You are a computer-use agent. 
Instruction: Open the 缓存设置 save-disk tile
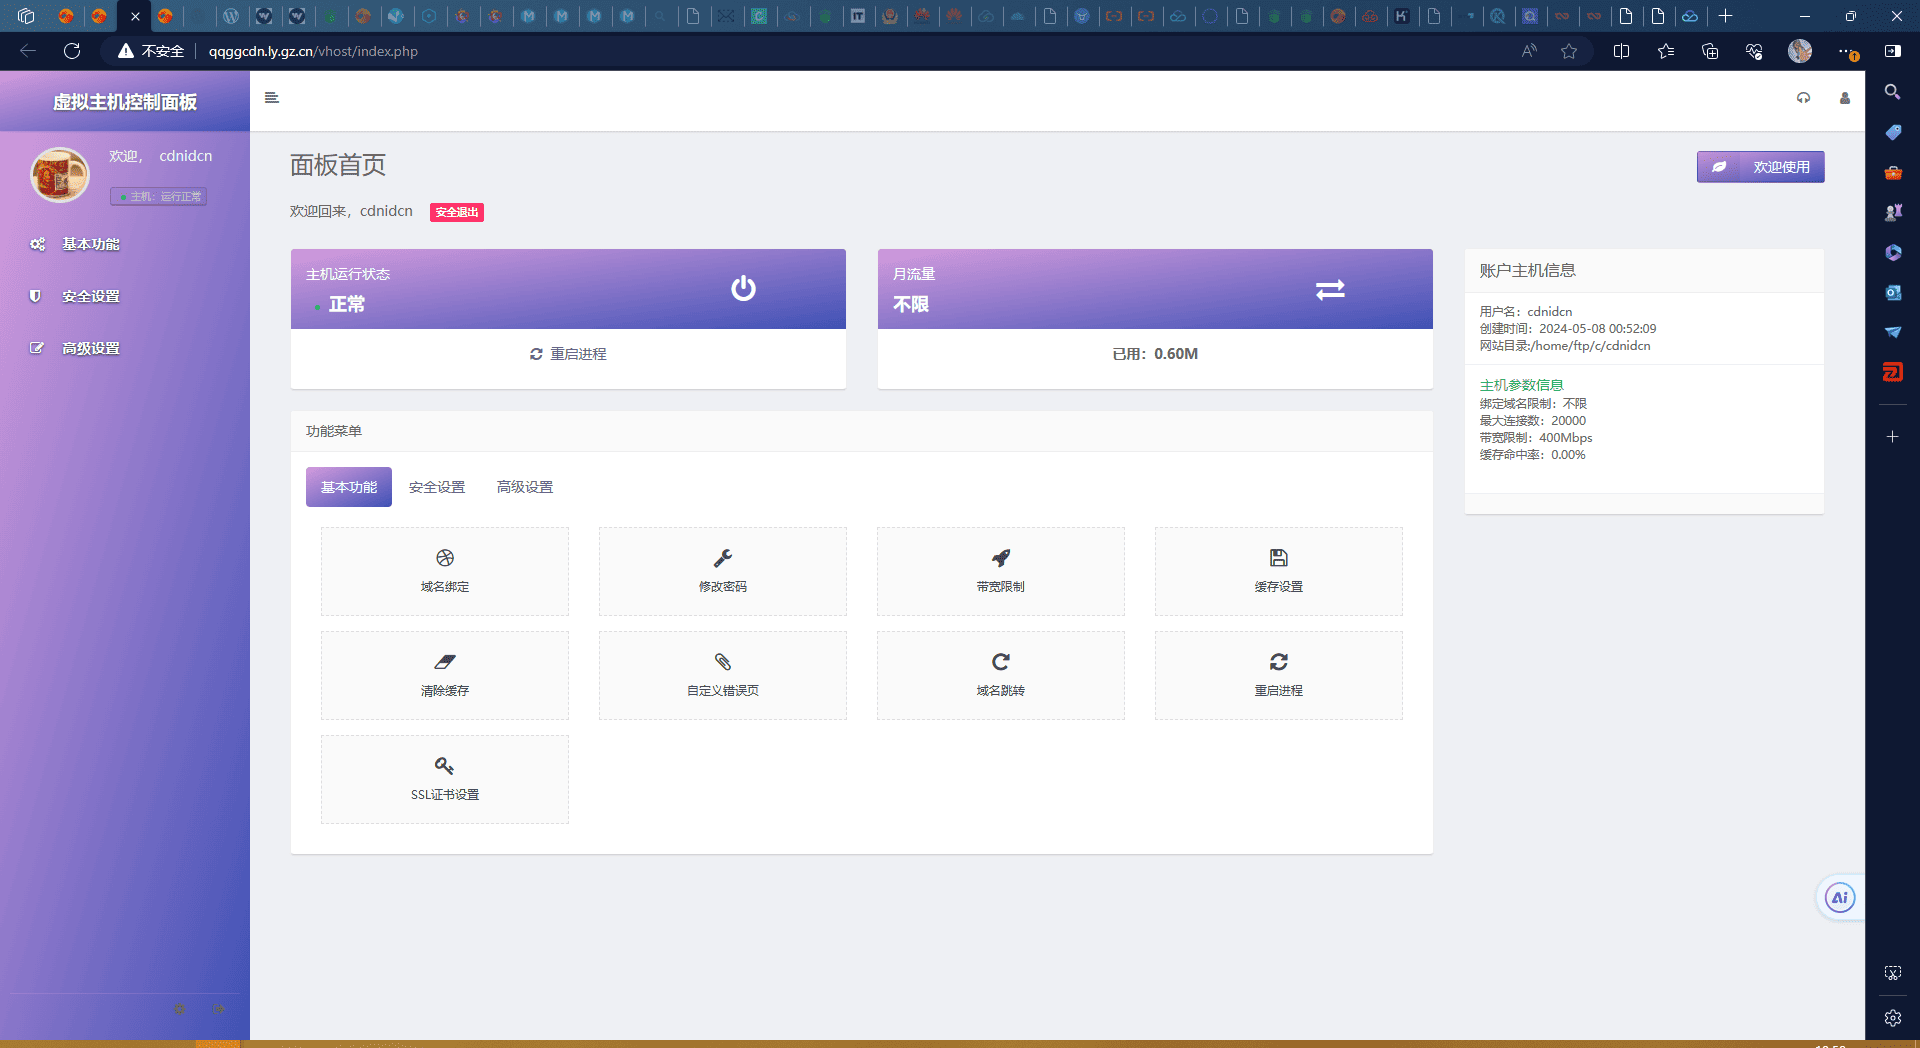(1278, 571)
